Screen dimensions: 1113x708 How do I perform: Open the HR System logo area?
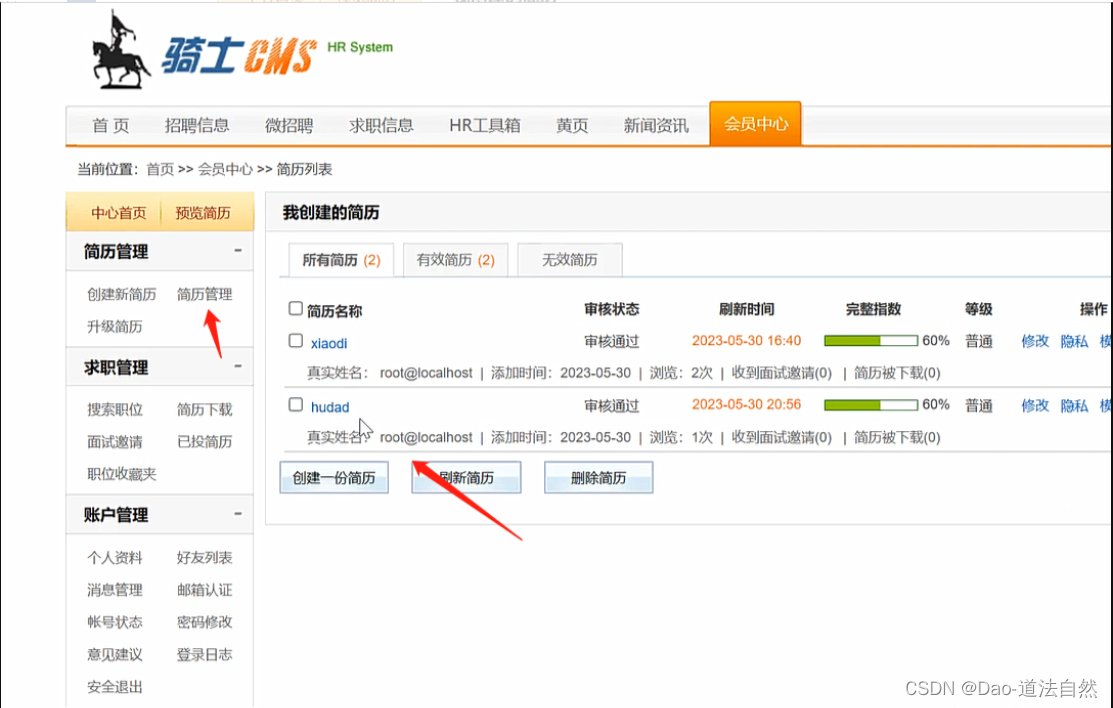[x=358, y=48]
